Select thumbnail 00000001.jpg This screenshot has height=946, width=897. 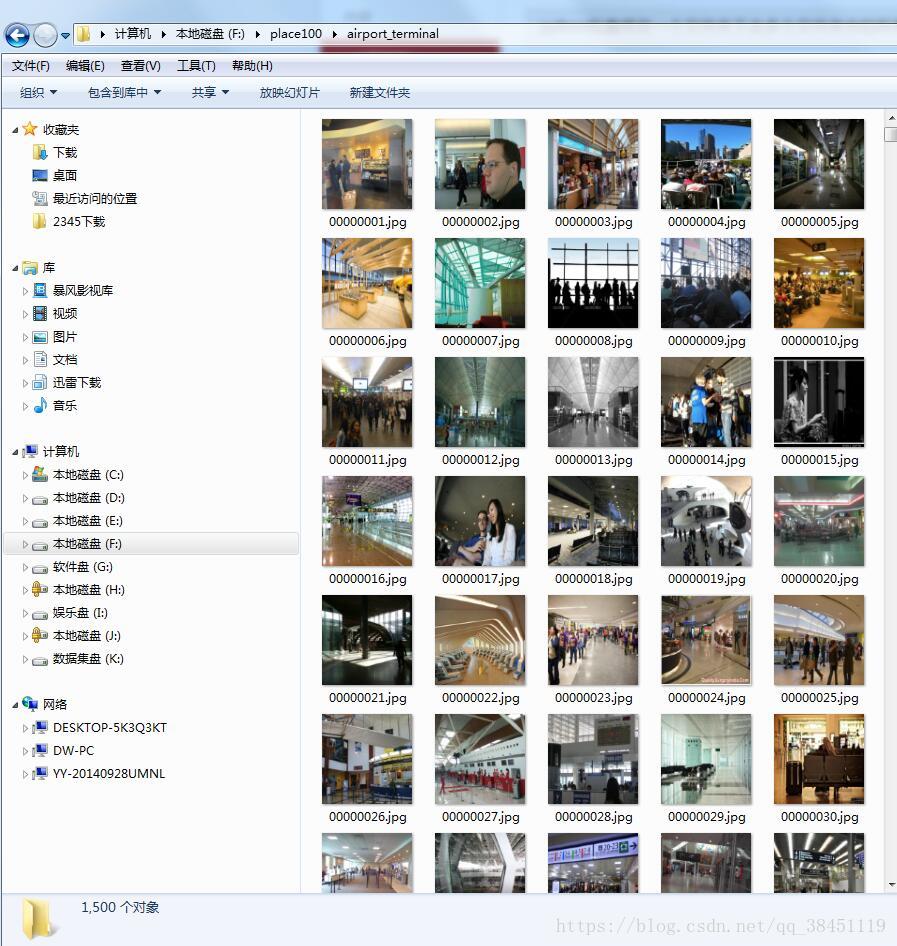coord(367,164)
